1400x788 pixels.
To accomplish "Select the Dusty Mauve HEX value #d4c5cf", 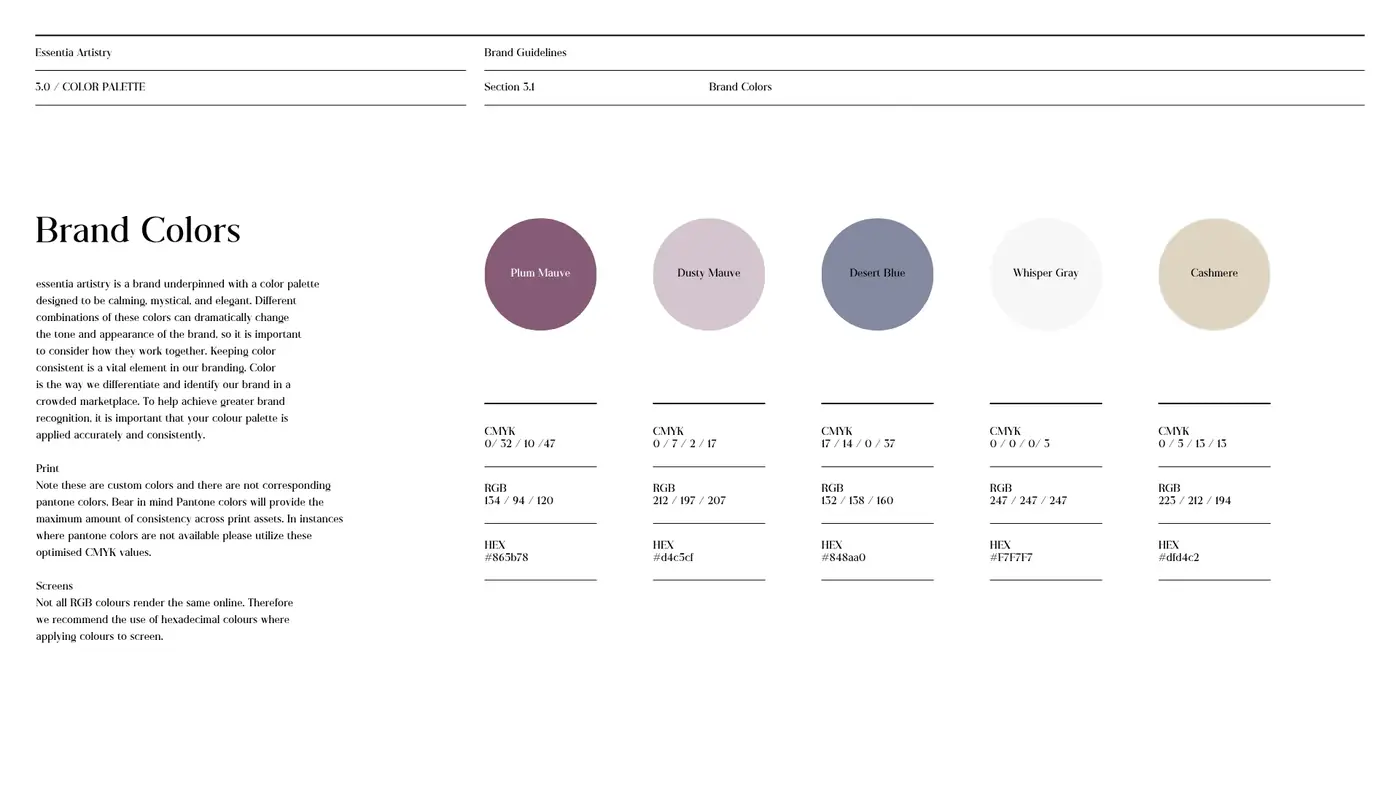I will (x=673, y=558).
